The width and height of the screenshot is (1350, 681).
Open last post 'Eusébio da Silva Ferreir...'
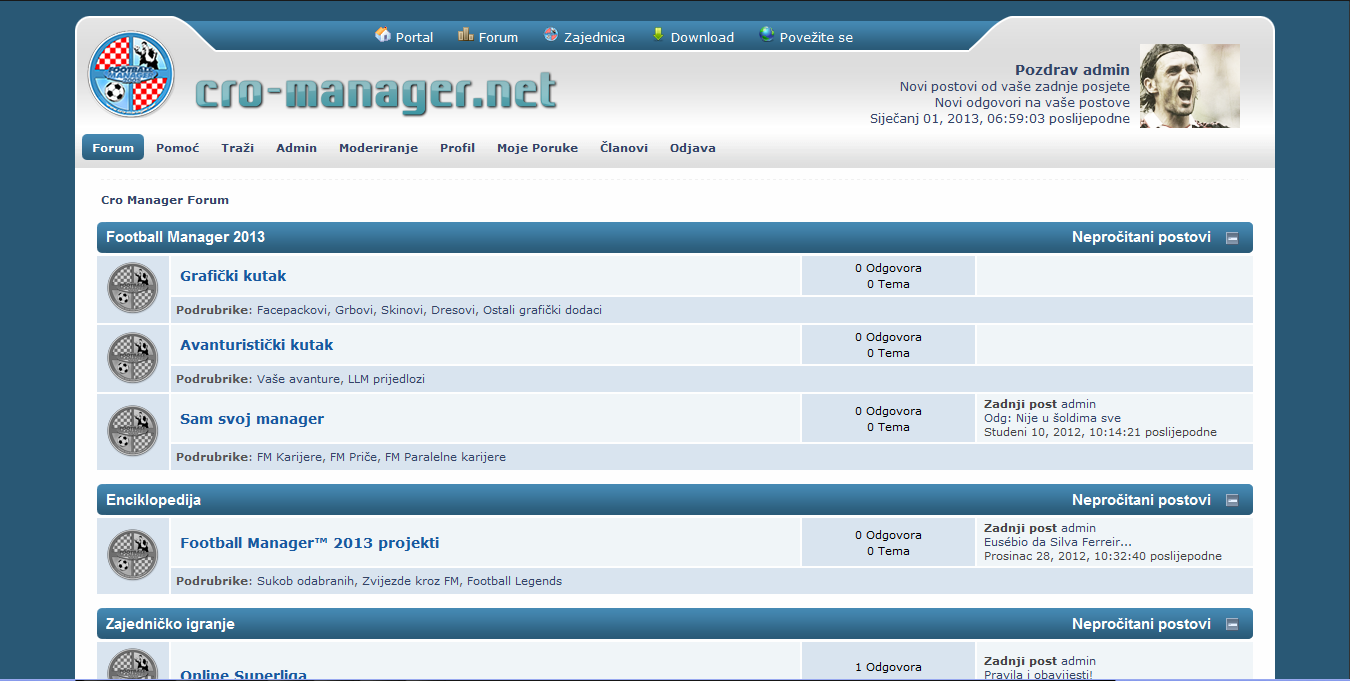1058,542
